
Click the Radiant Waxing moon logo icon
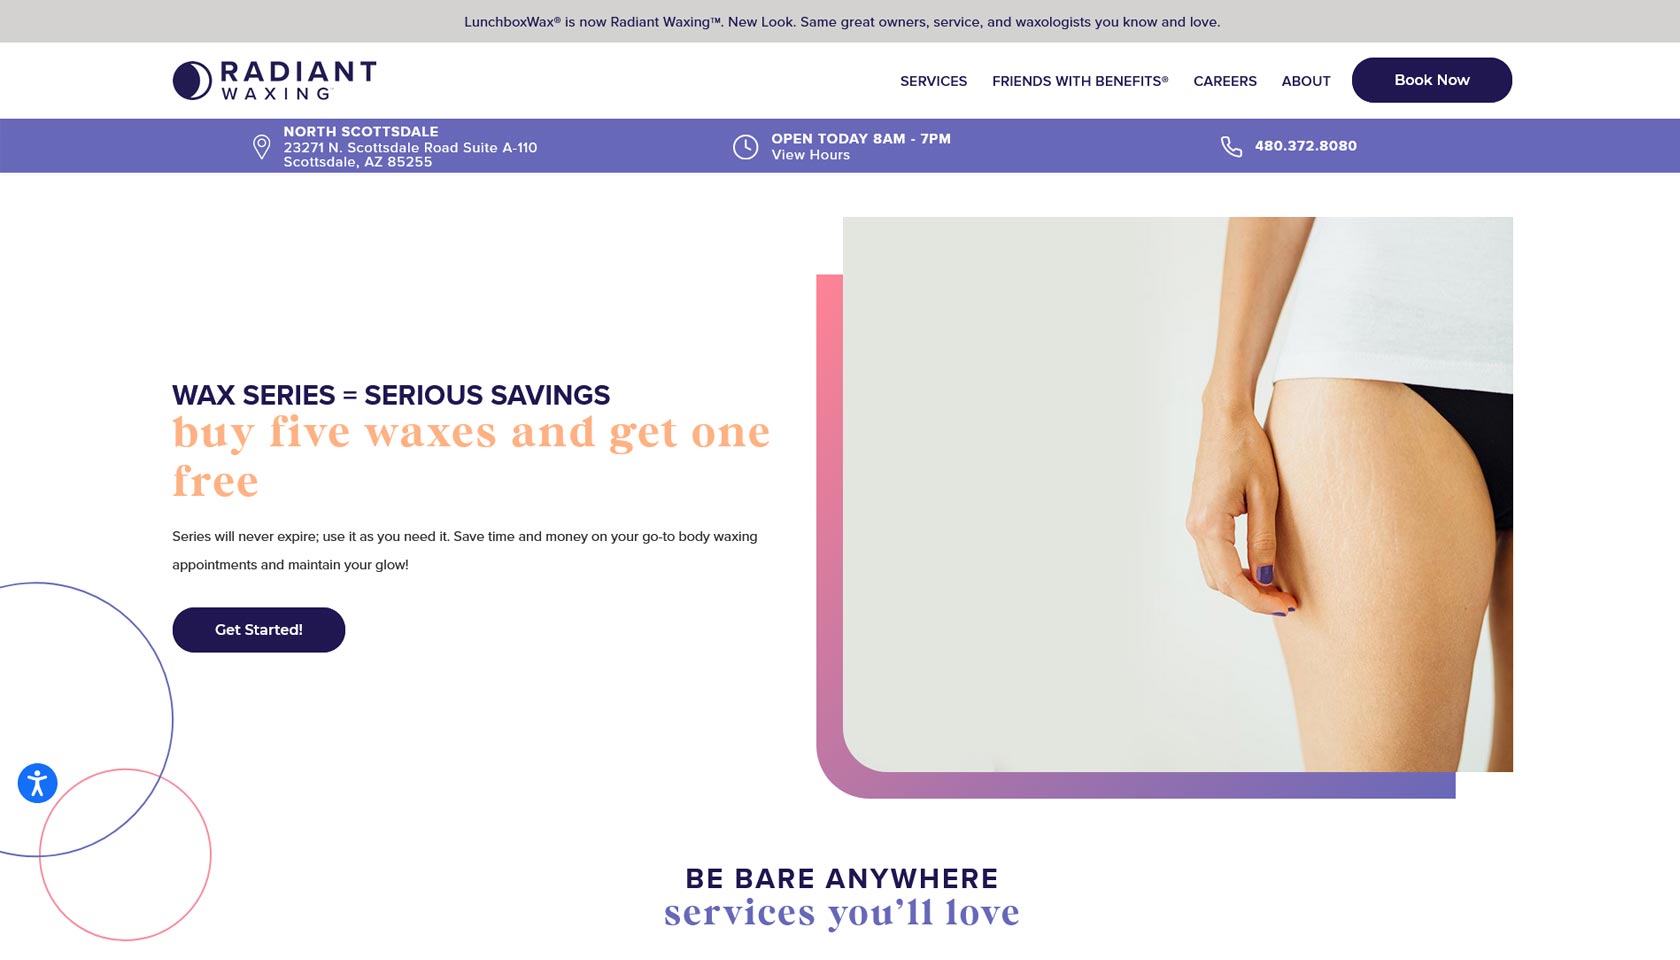pyautogui.click(x=192, y=81)
